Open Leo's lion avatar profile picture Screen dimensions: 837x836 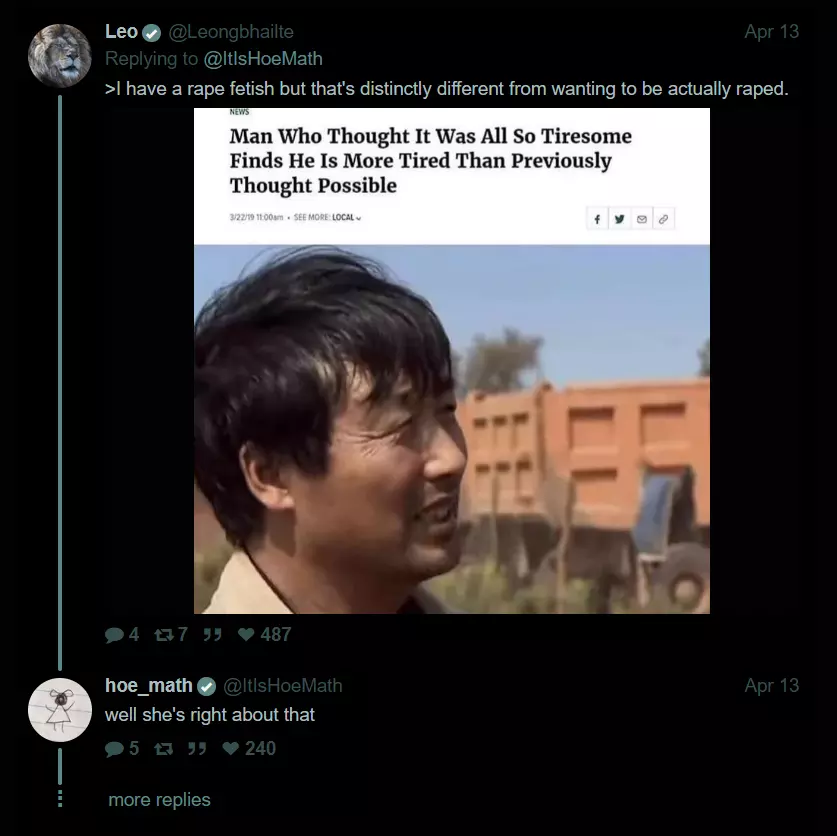(59, 56)
